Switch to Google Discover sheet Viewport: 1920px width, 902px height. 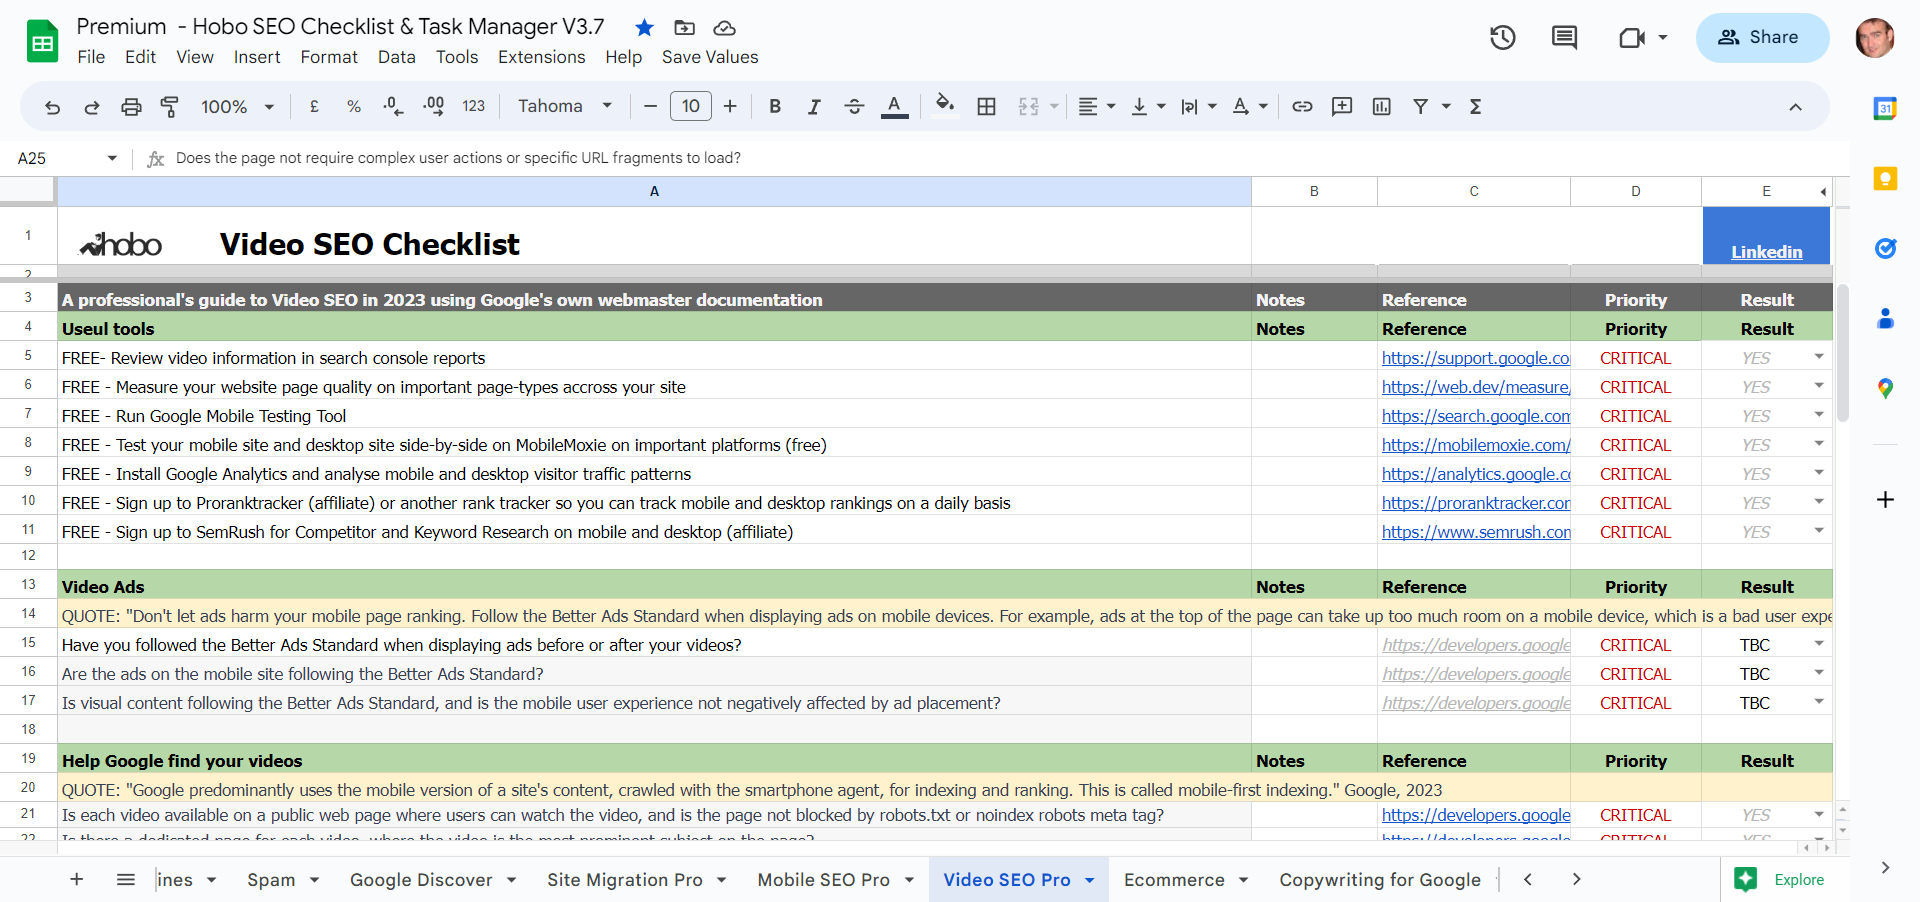[421, 880]
